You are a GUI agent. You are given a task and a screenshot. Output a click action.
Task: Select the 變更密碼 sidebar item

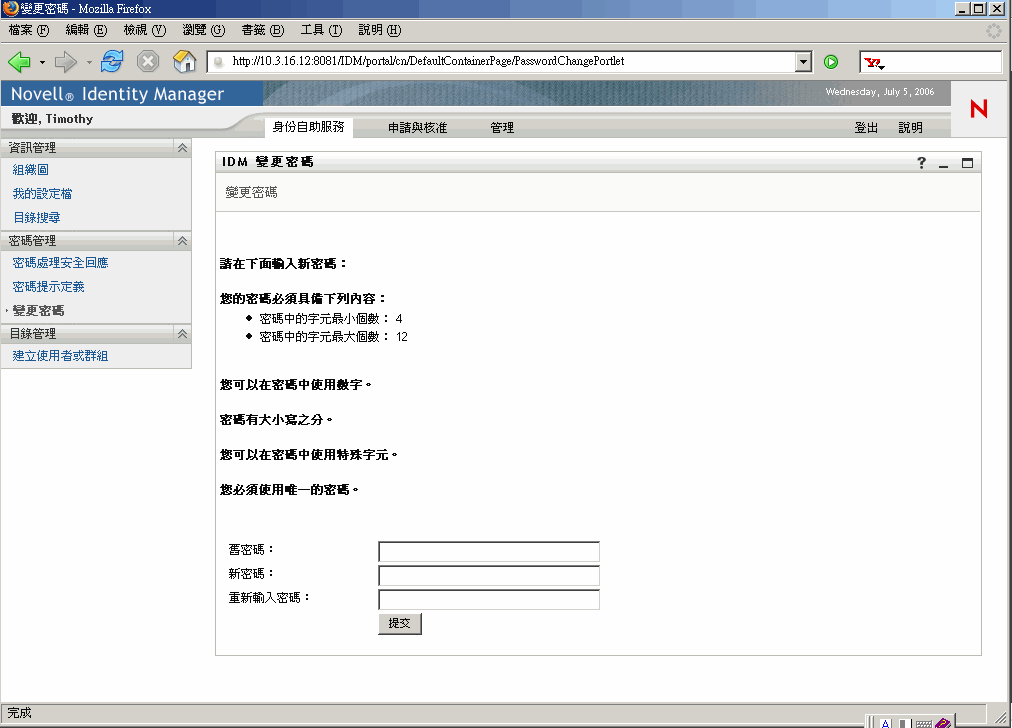(39, 310)
